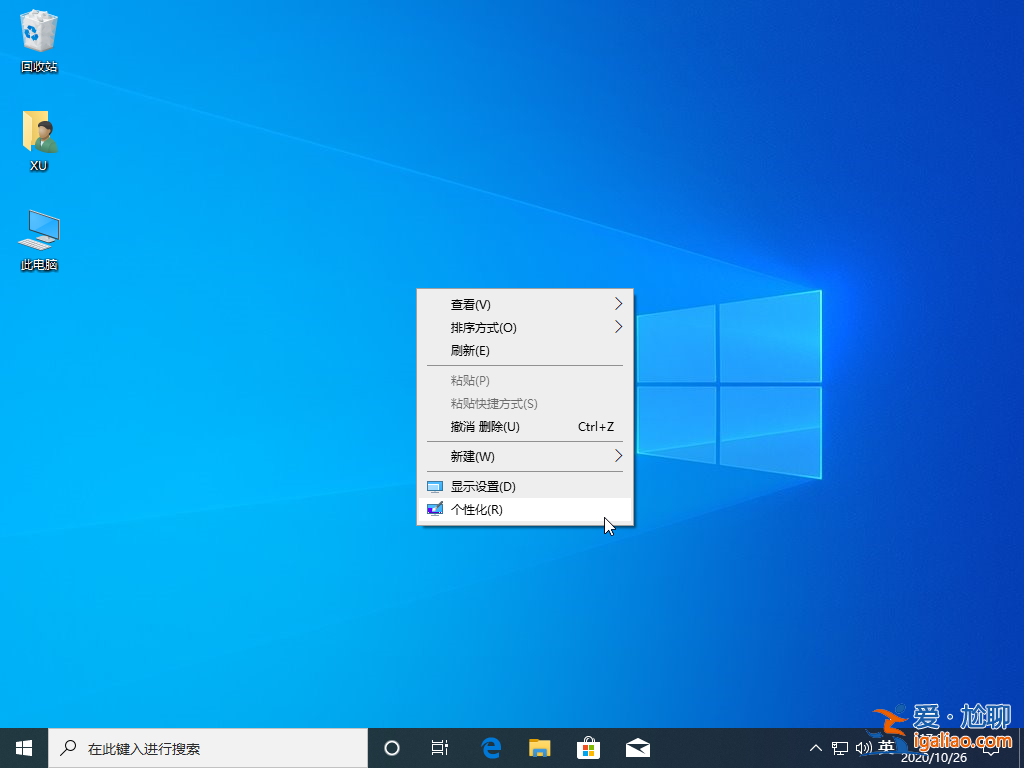Open Task View on the taskbar
1024x768 pixels.
[x=440, y=747]
